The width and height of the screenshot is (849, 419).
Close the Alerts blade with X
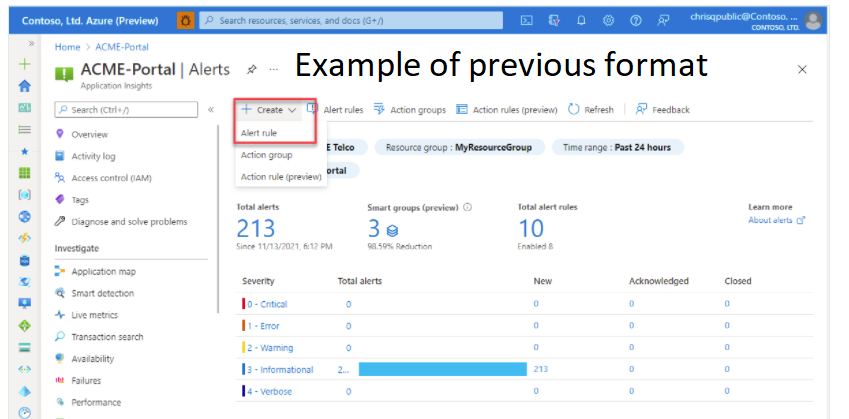(802, 69)
